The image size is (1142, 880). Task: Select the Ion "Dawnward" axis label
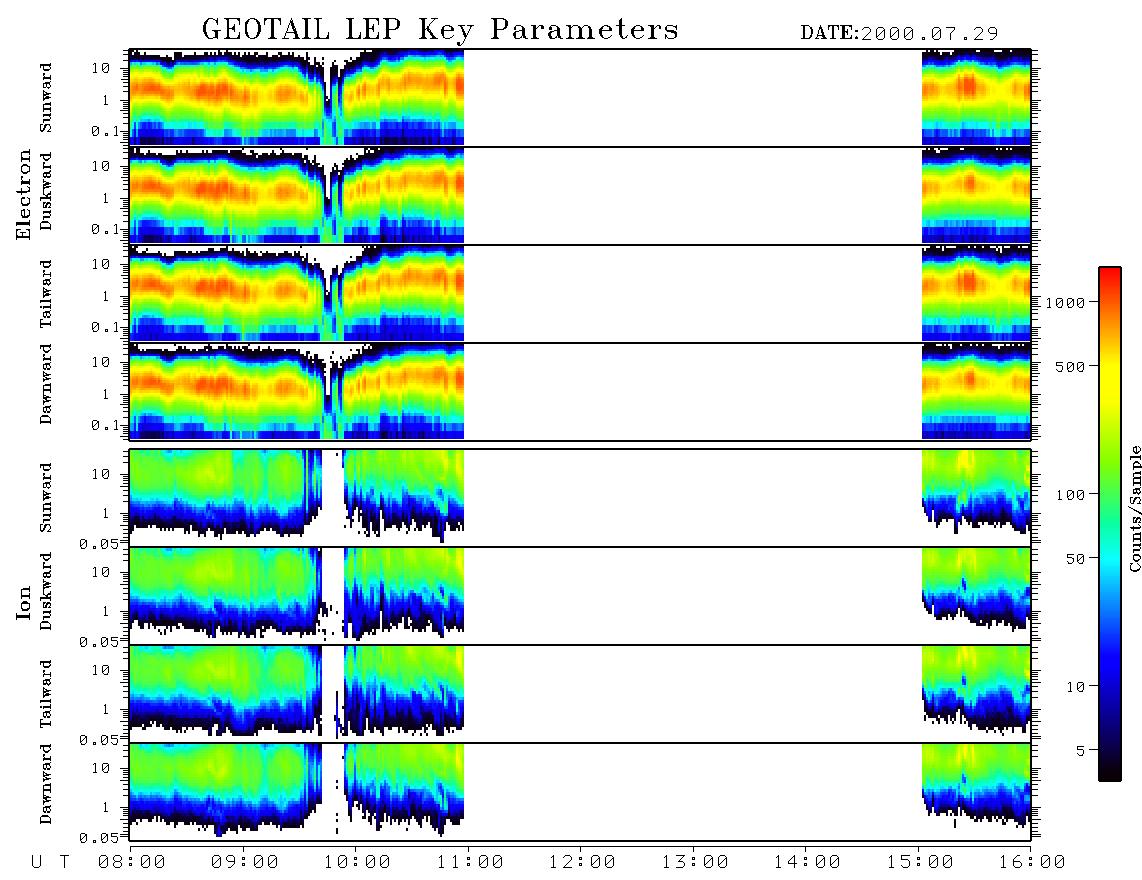coord(46,784)
